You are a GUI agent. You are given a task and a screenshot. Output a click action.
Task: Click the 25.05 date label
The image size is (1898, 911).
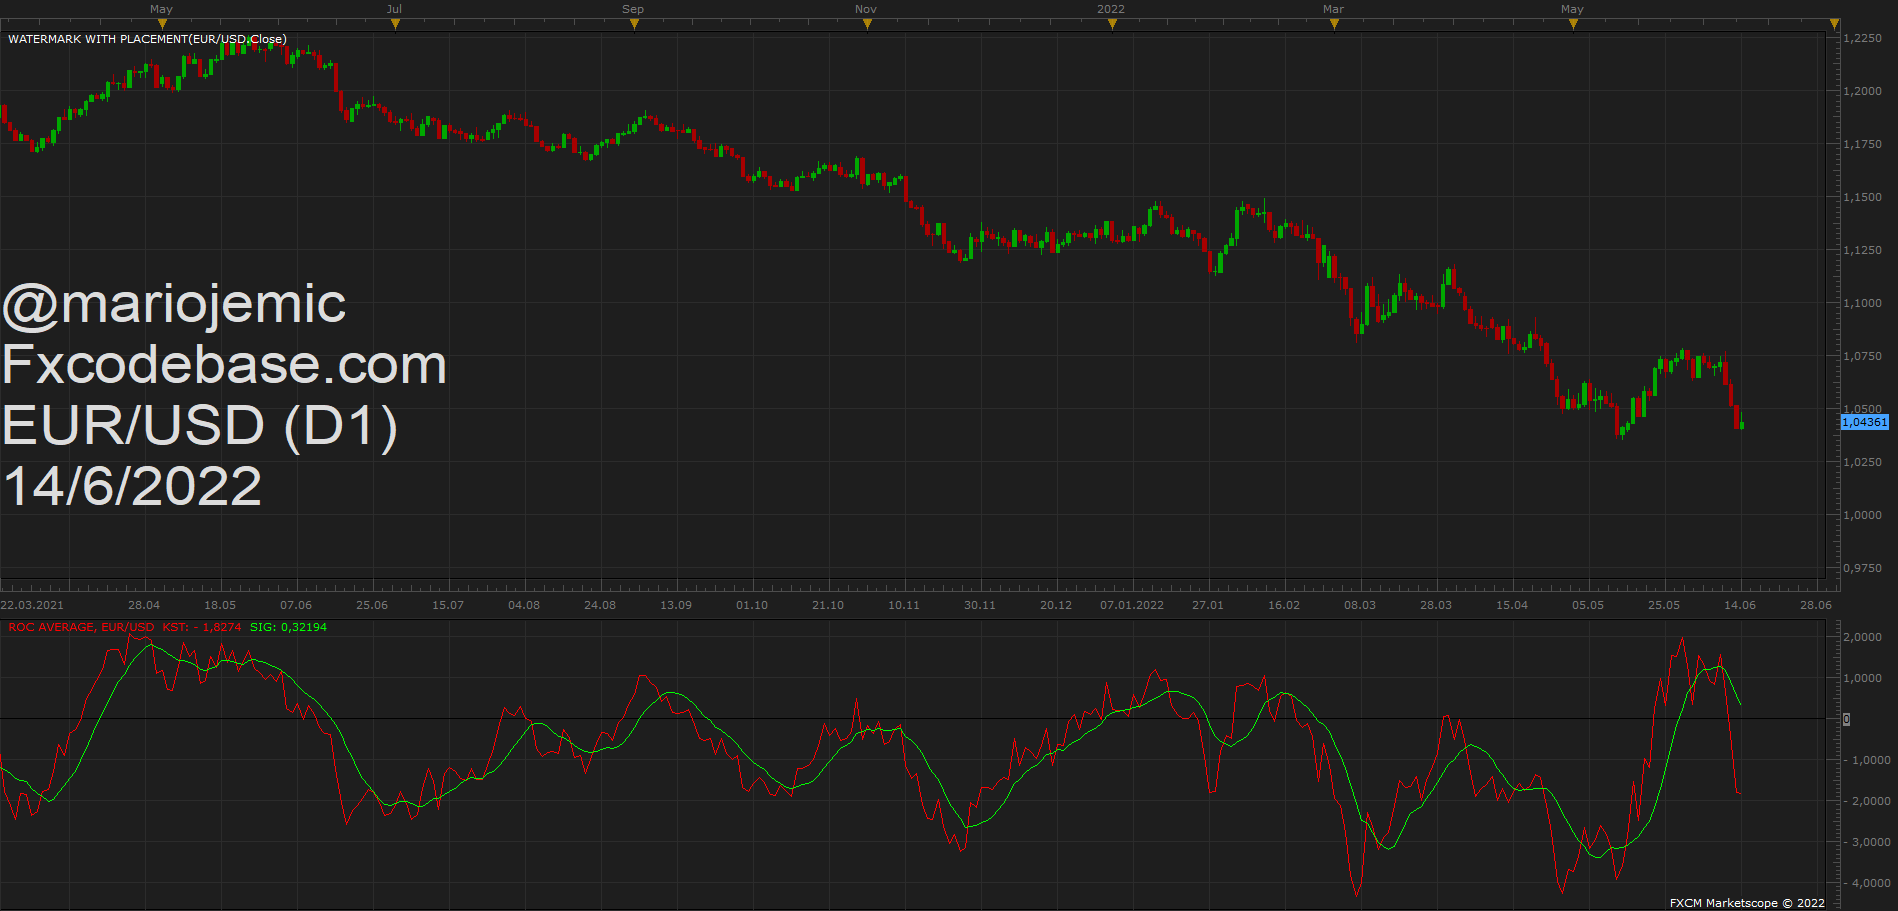(1664, 605)
